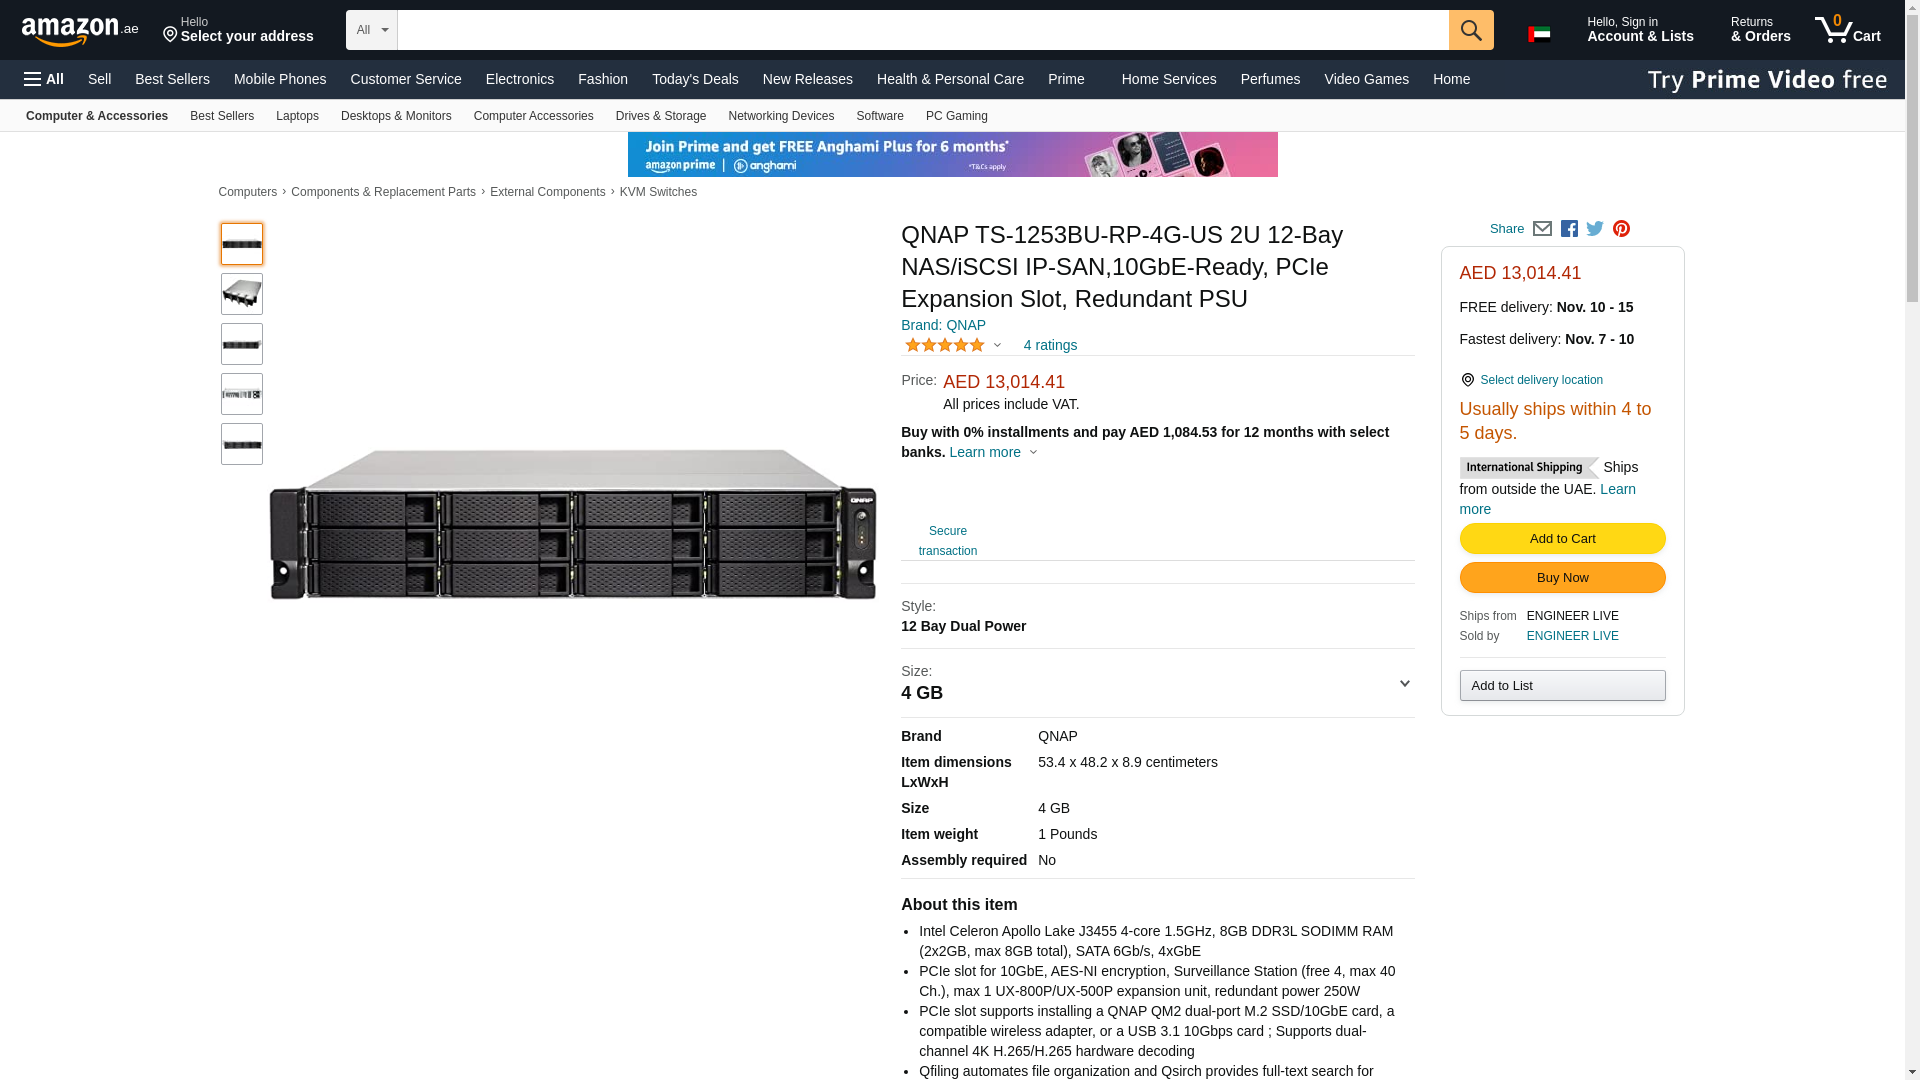Image resolution: width=1920 pixels, height=1080 pixels.
Task: Open search category All dropdown
Action: pos(371,30)
